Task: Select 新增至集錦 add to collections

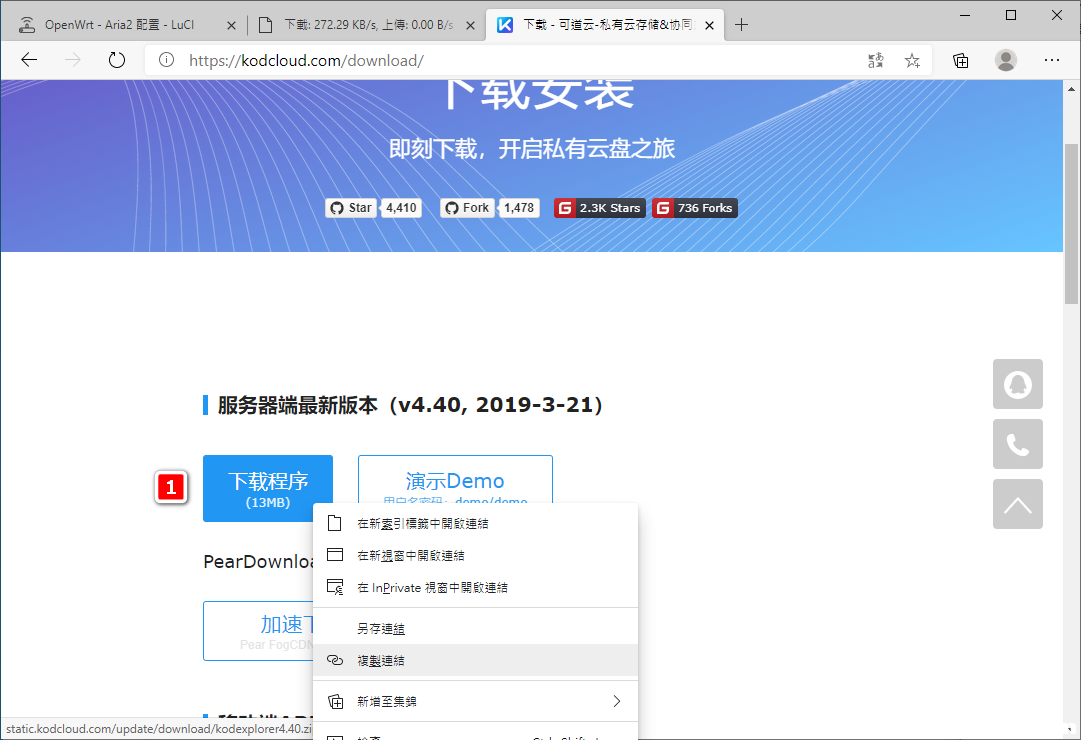Action: [x=476, y=701]
